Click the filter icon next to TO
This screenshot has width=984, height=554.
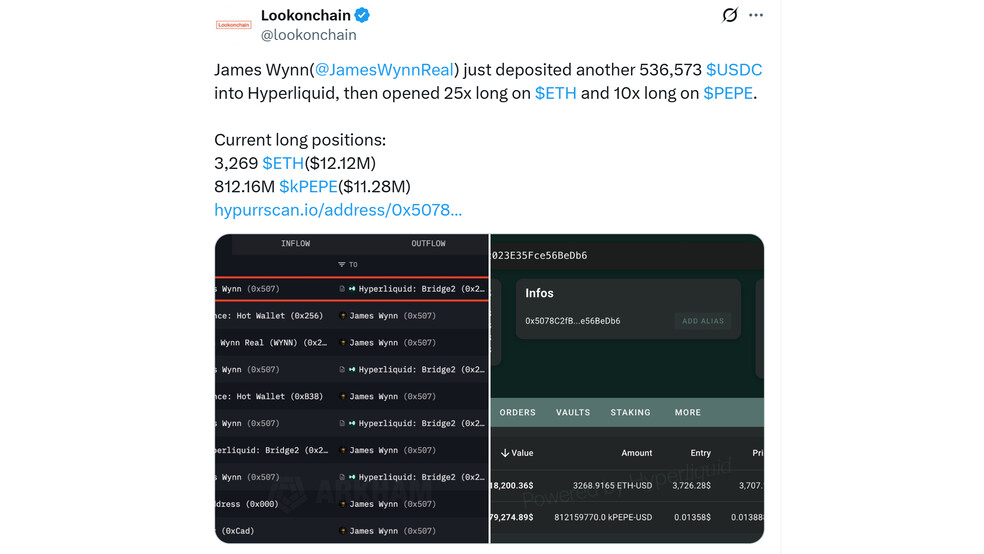coord(341,265)
